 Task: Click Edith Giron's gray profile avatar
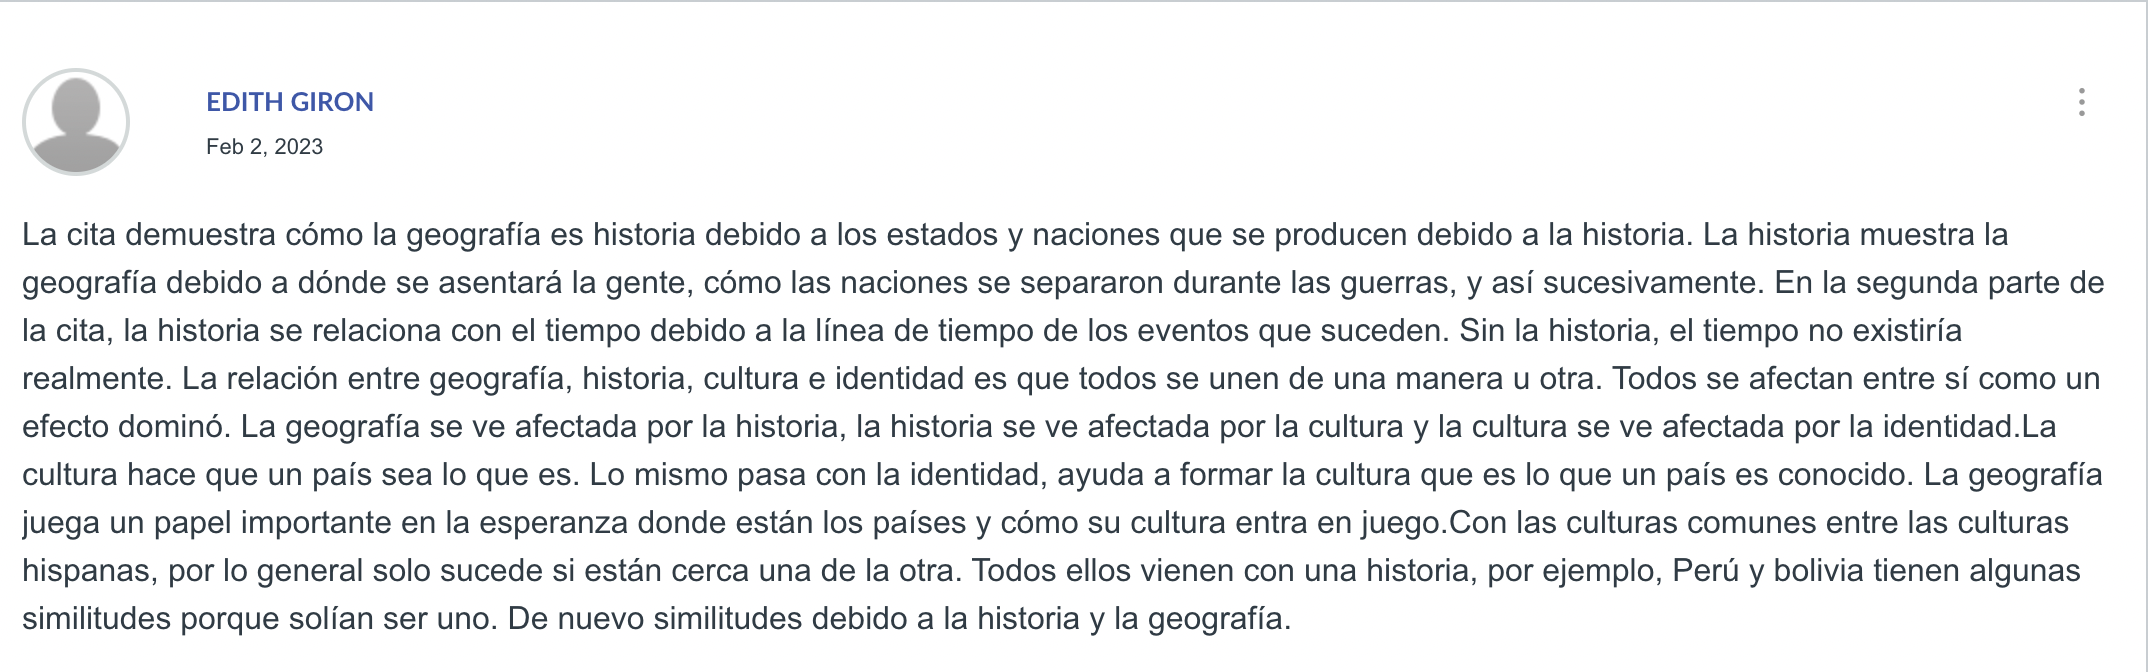pyautogui.click(x=76, y=122)
